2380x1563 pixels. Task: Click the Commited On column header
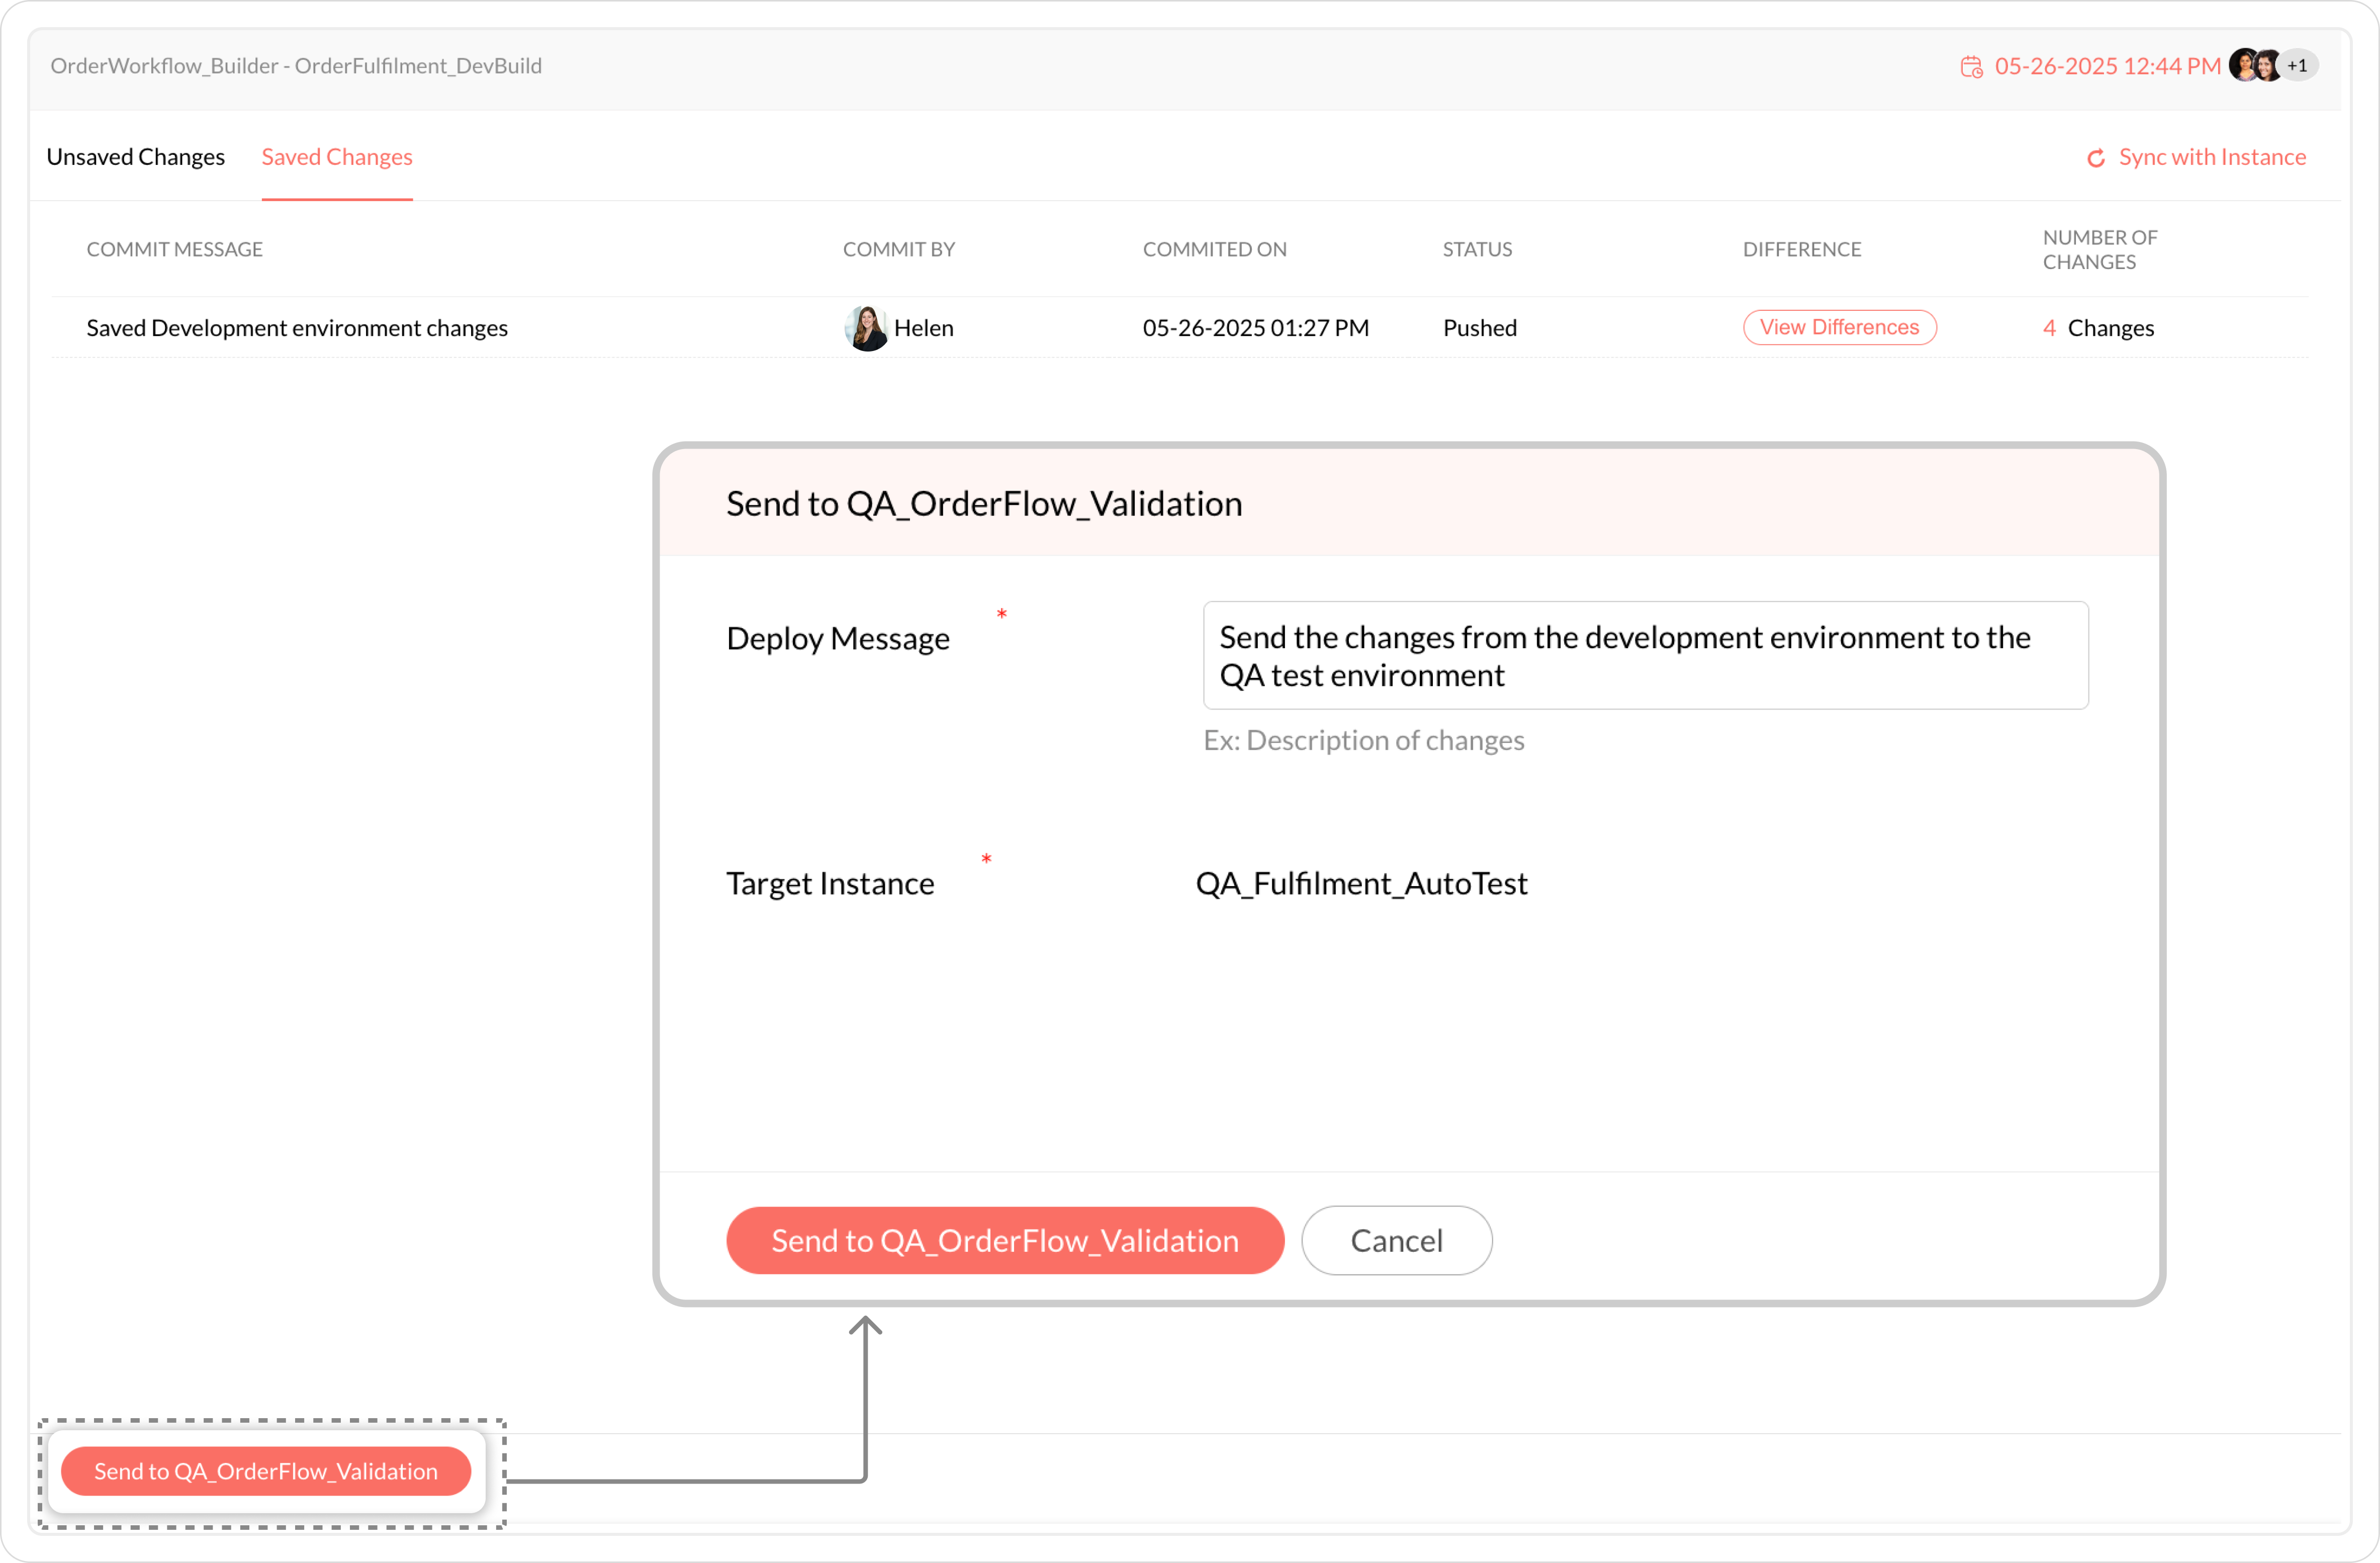1214,249
